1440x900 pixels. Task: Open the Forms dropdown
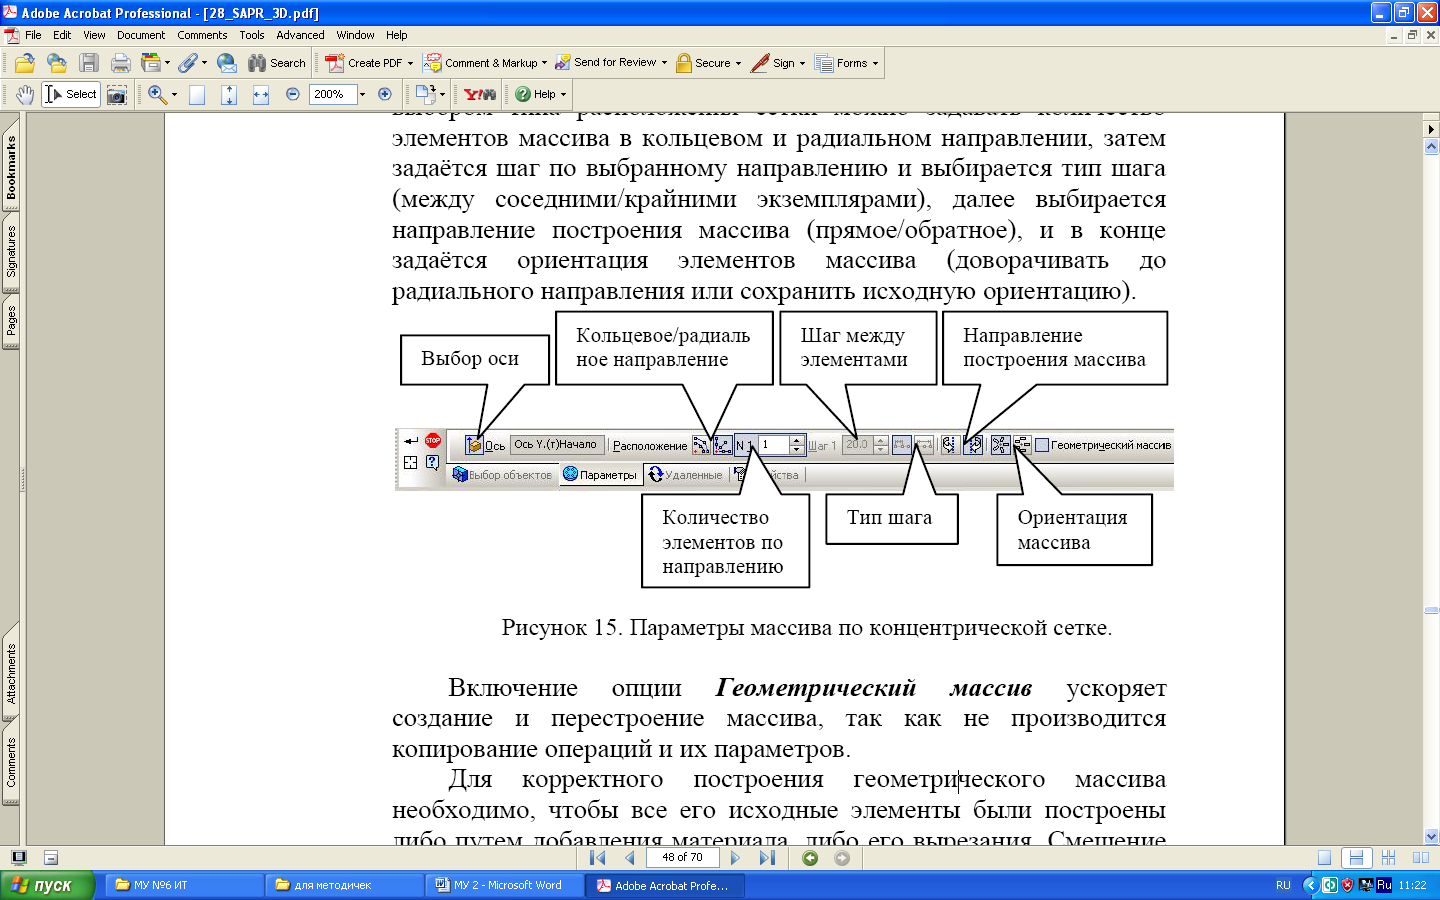pyautogui.click(x=846, y=63)
